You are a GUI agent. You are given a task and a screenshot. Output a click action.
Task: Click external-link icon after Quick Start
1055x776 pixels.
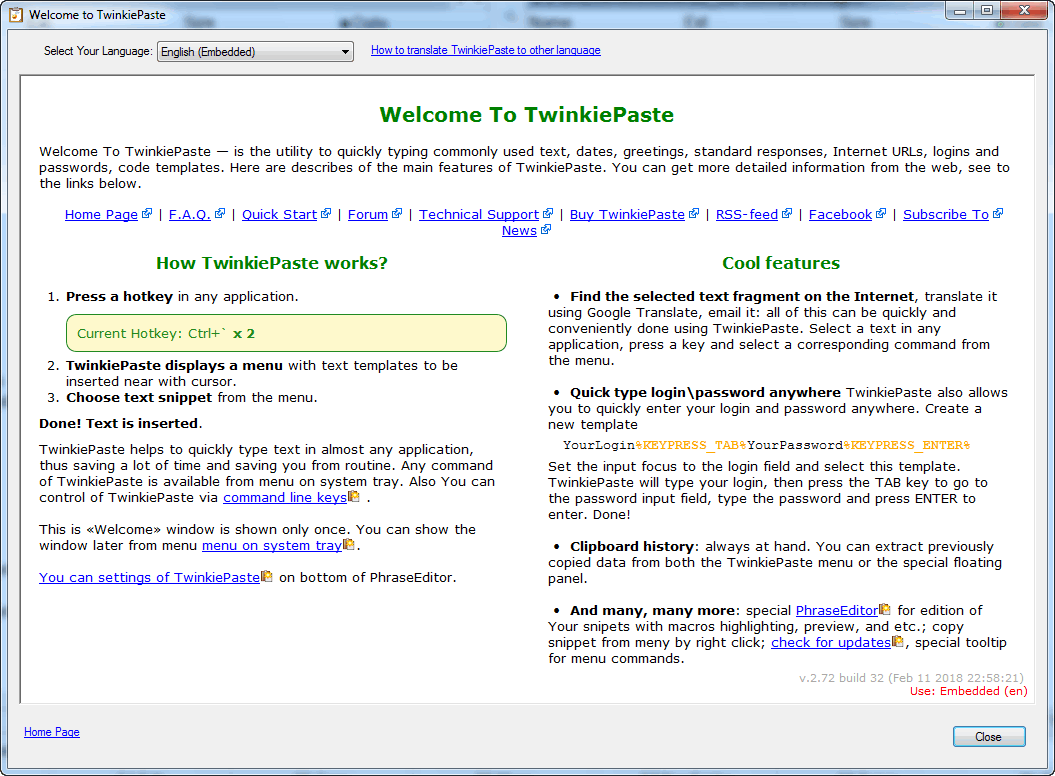click(326, 213)
